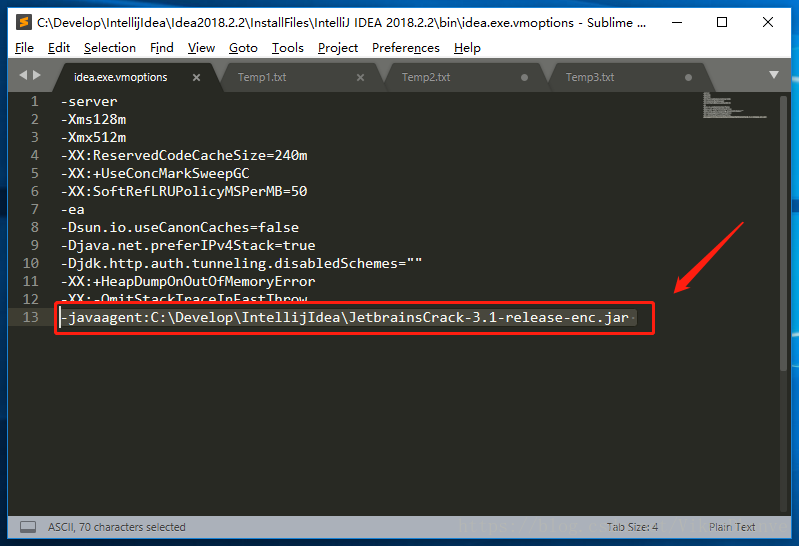Switch to Temp3.txt tab
Image resolution: width=799 pixels, height=546 pixels.
pyautogui.click(x=590, y=77)
